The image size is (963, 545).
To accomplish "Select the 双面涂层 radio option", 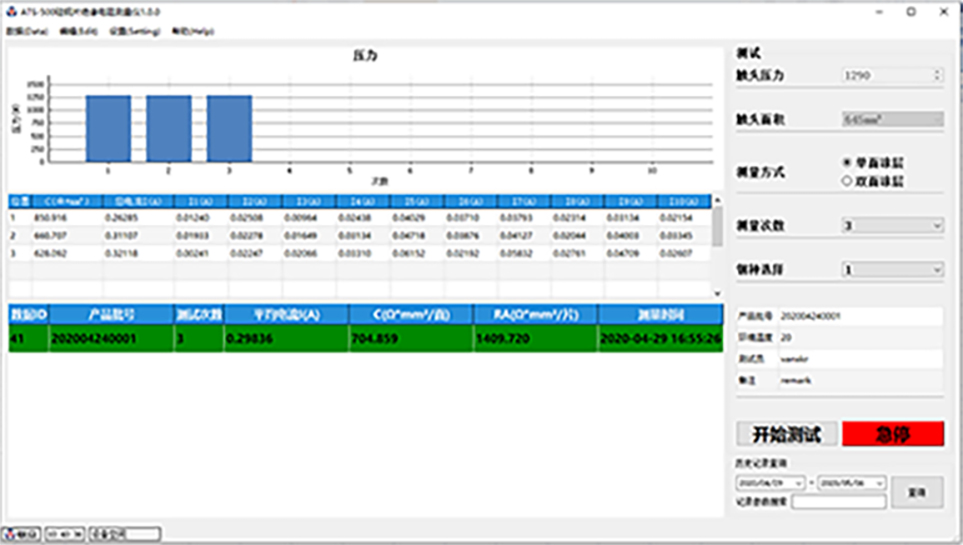I will click(x=847, y=181).
